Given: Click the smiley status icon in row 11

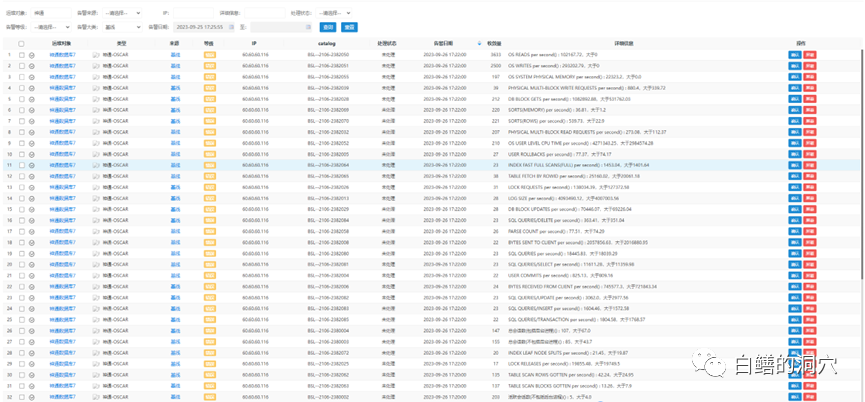Looking at the screenshot, I should click(x=32, y=166).
